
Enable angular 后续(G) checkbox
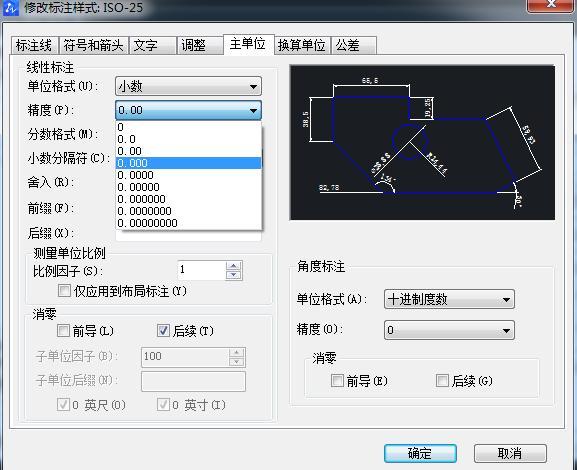click(442, 381)
